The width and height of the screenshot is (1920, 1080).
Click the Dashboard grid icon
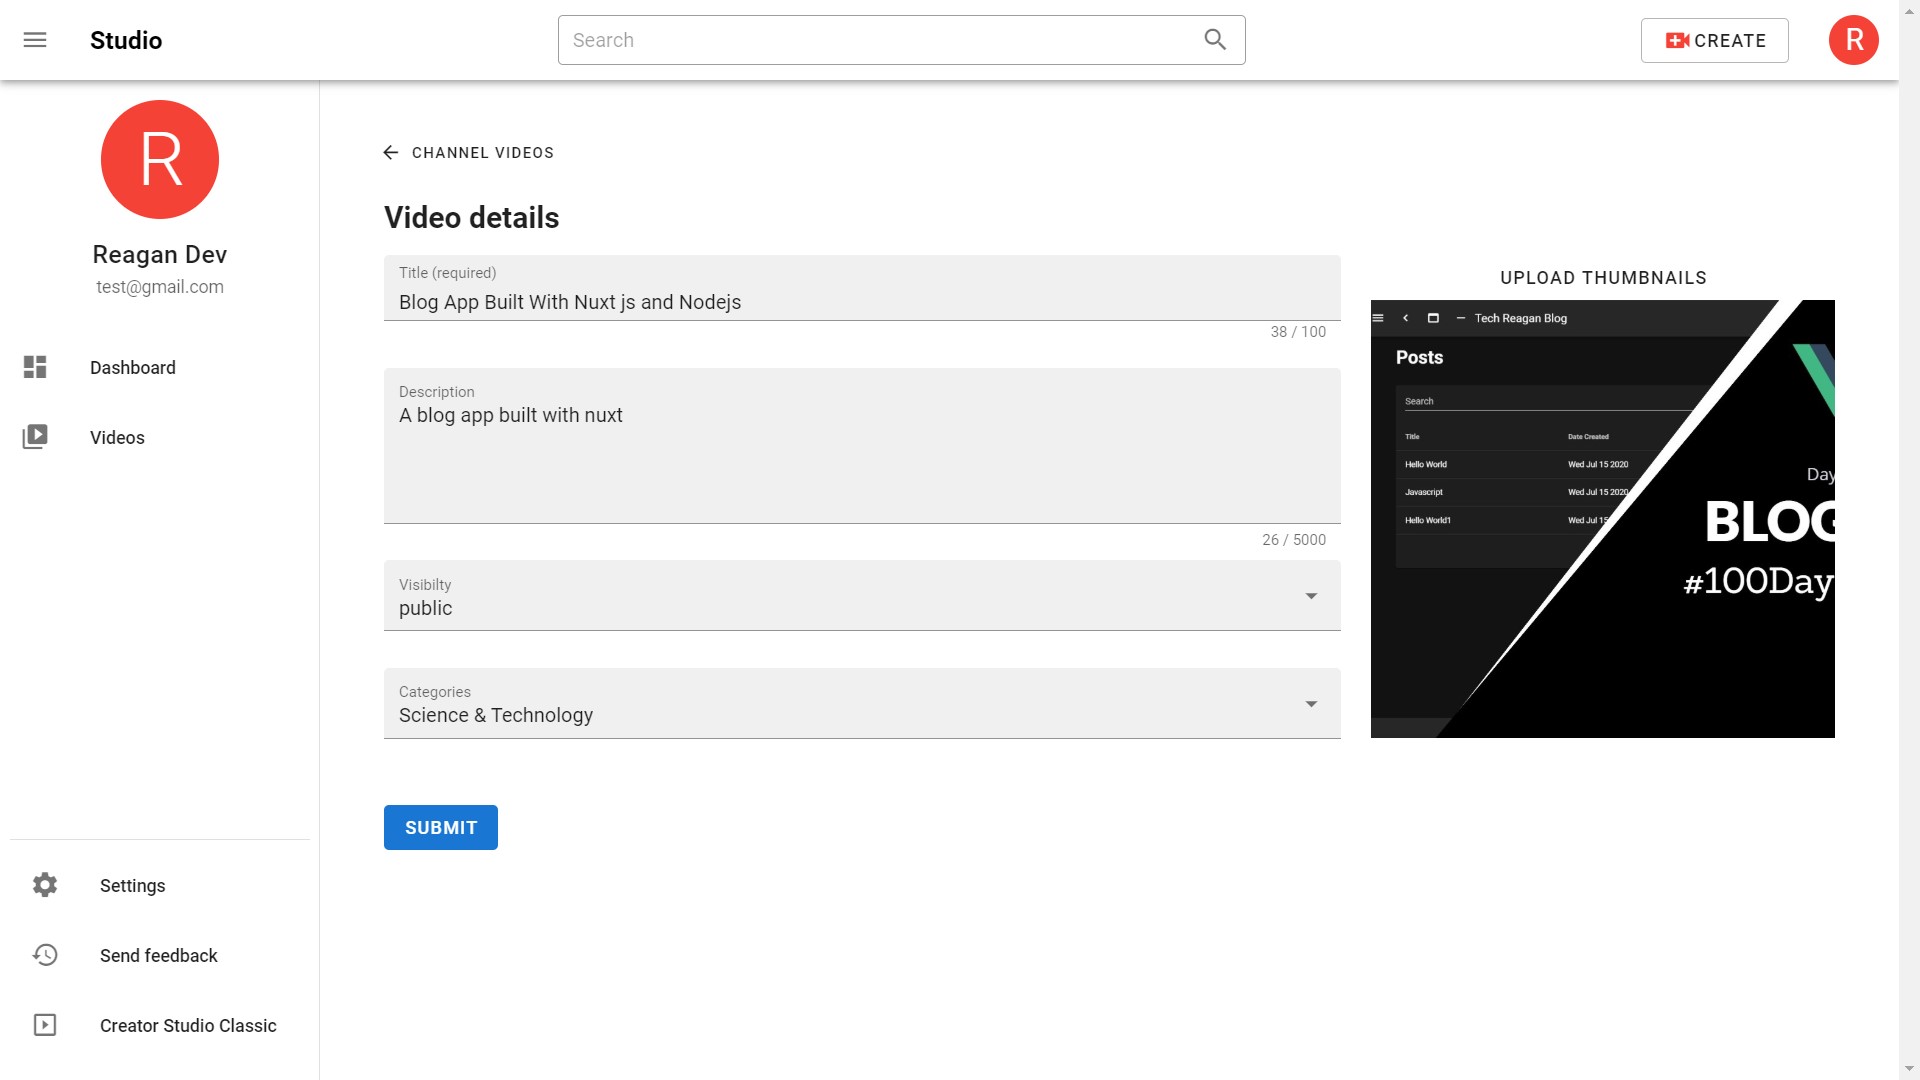pos(35,367)
